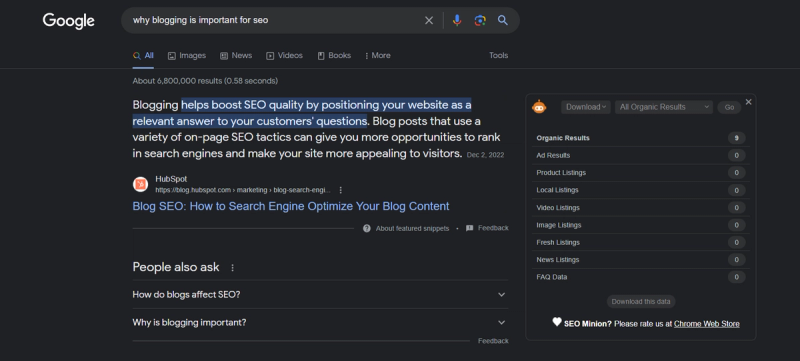
Task: Switch to the Videos tab
Action: 285,56
